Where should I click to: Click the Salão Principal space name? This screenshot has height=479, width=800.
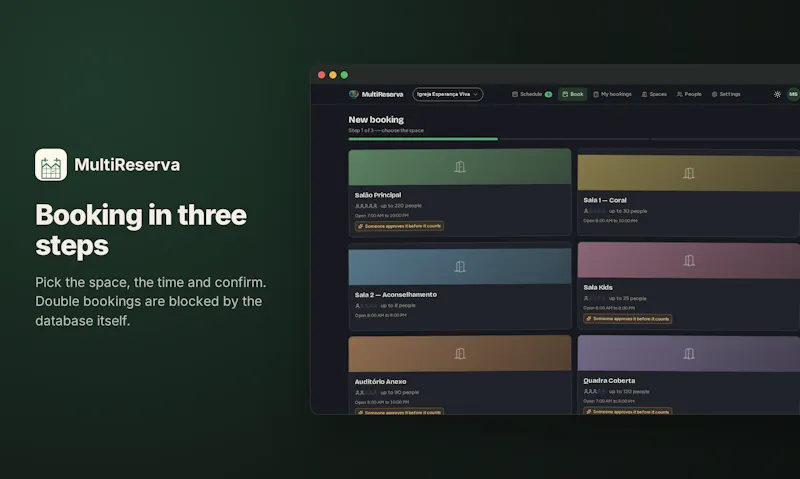378,195
